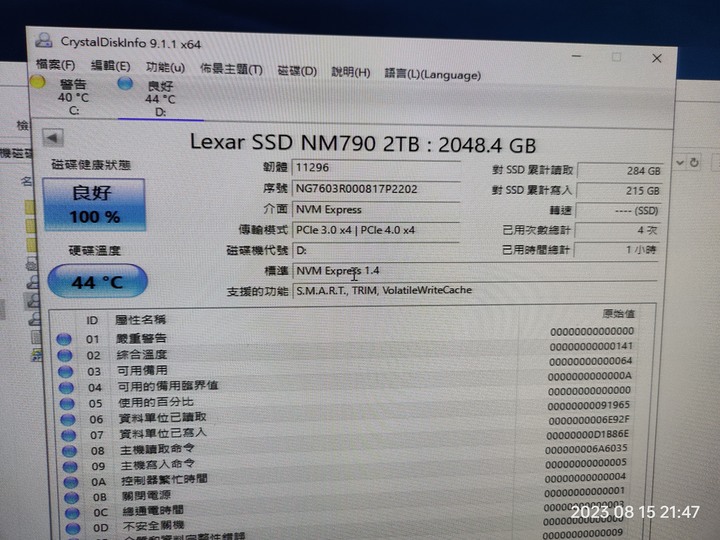720x540 pixels.
Task: Minimize the CrystalDiskInfo window
Action: point(577,56)
